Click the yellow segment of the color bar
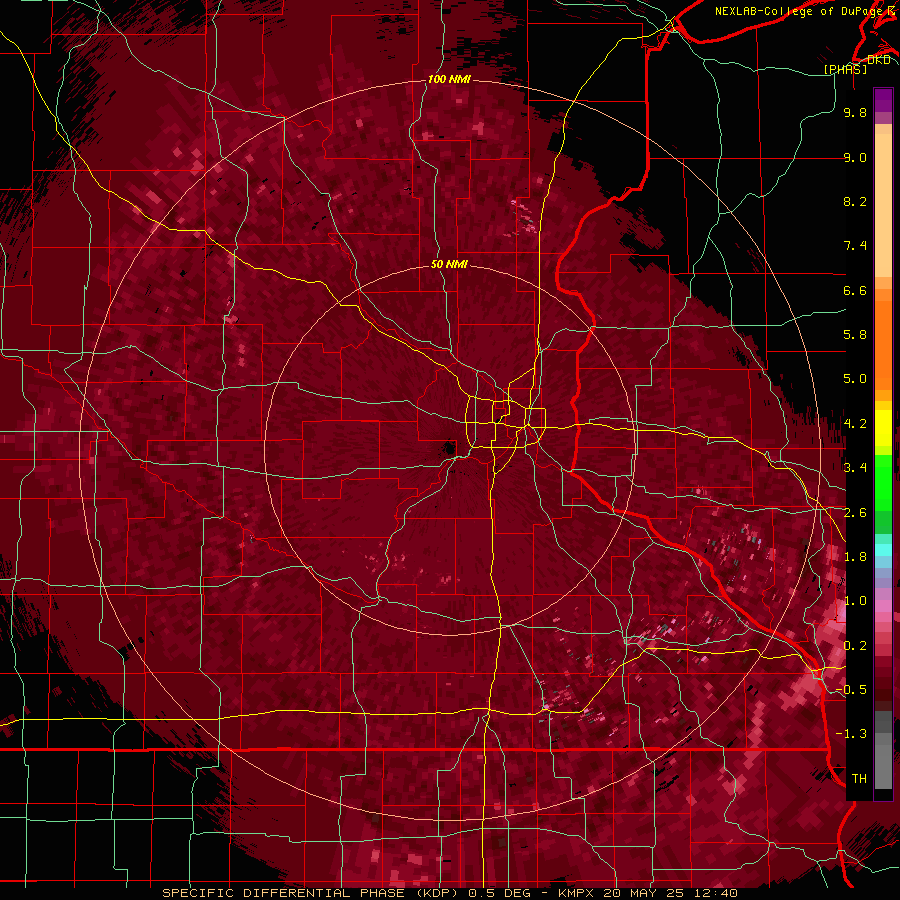This screenshot has width=900, height=900. coord(883,428)
